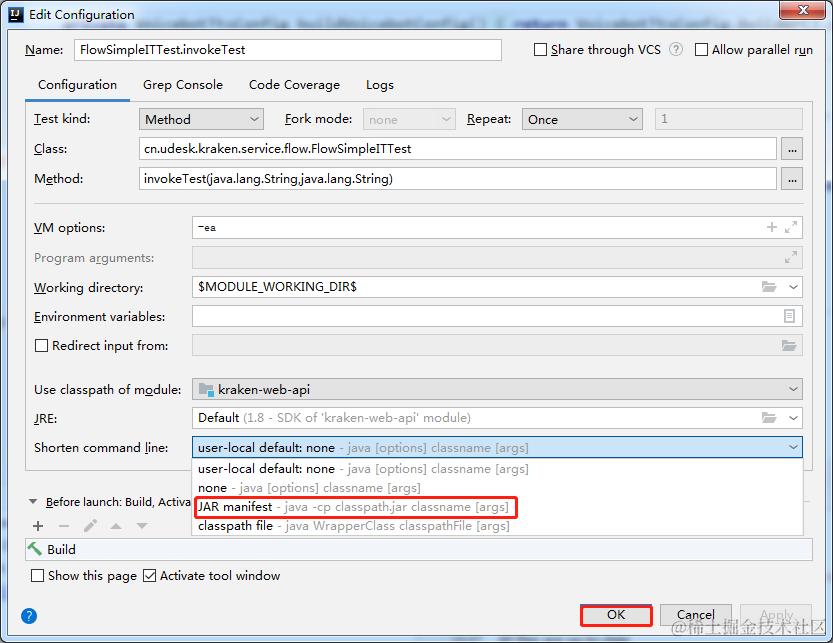
Task: Switch to Configuration tab
Action: pos(78,85)
